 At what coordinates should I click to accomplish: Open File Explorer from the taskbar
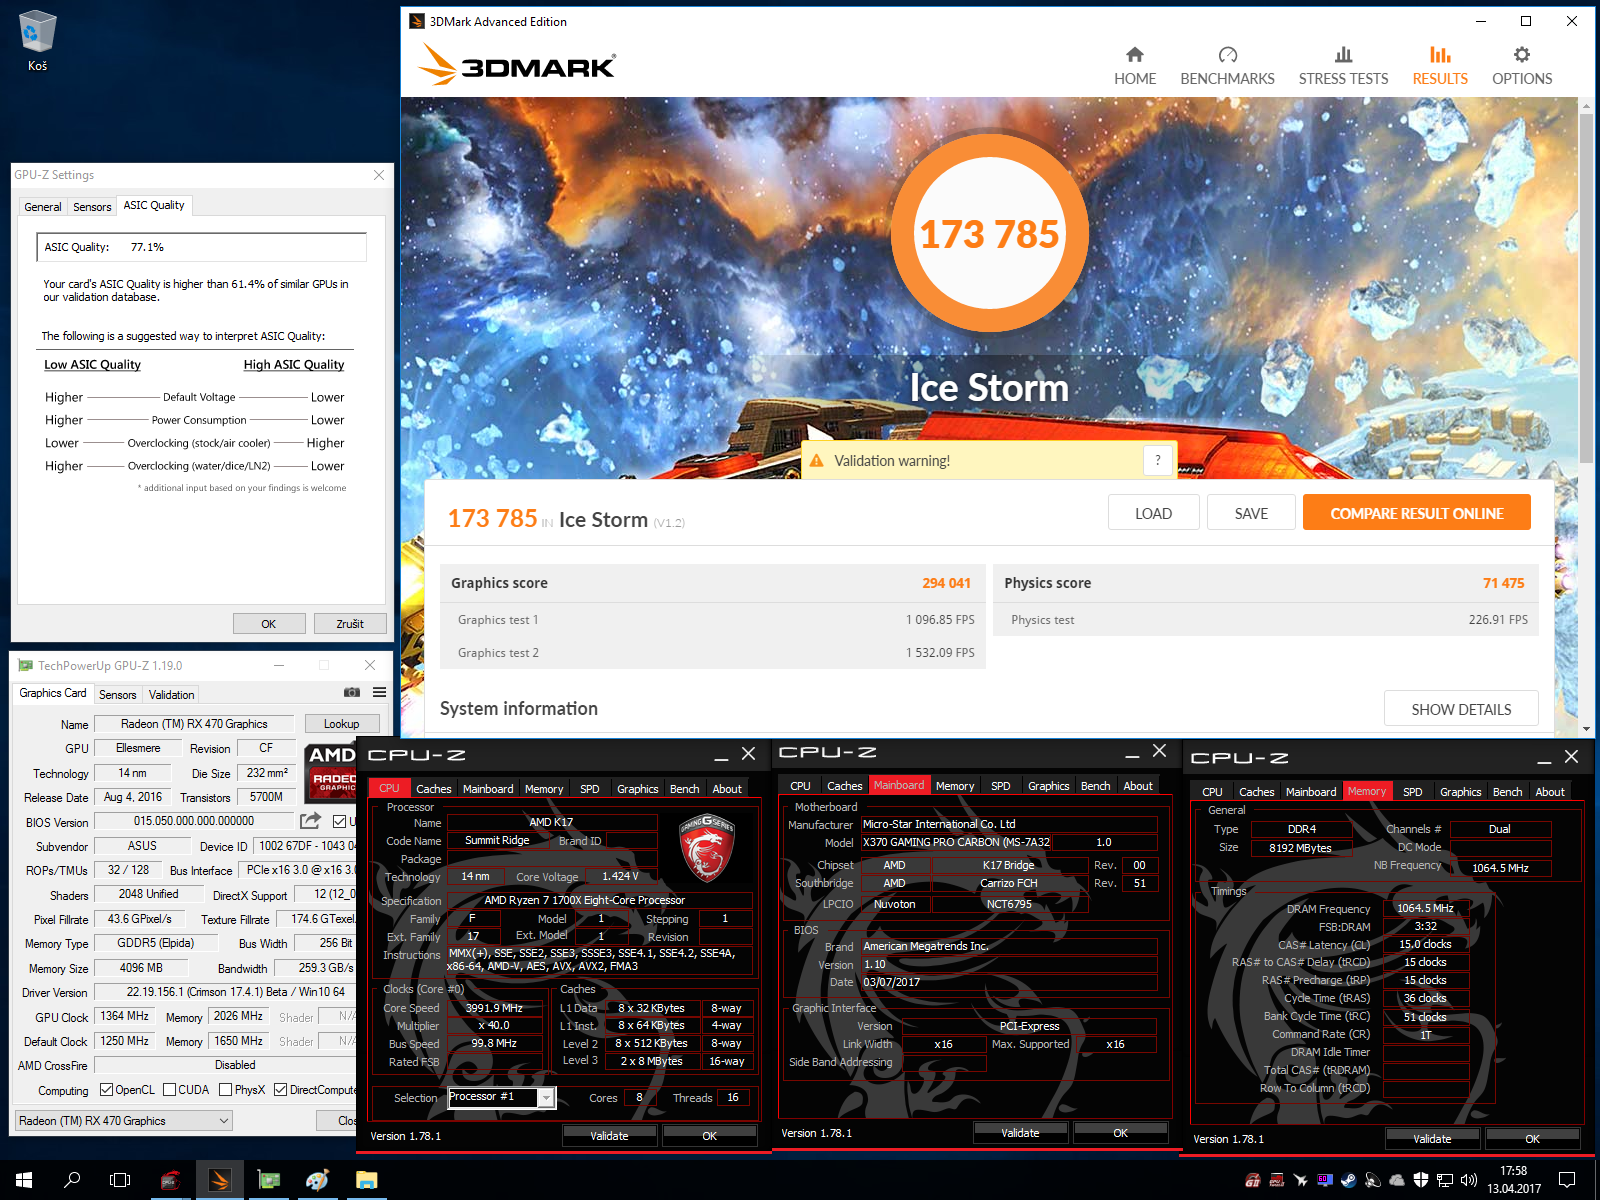[366, 1180]
